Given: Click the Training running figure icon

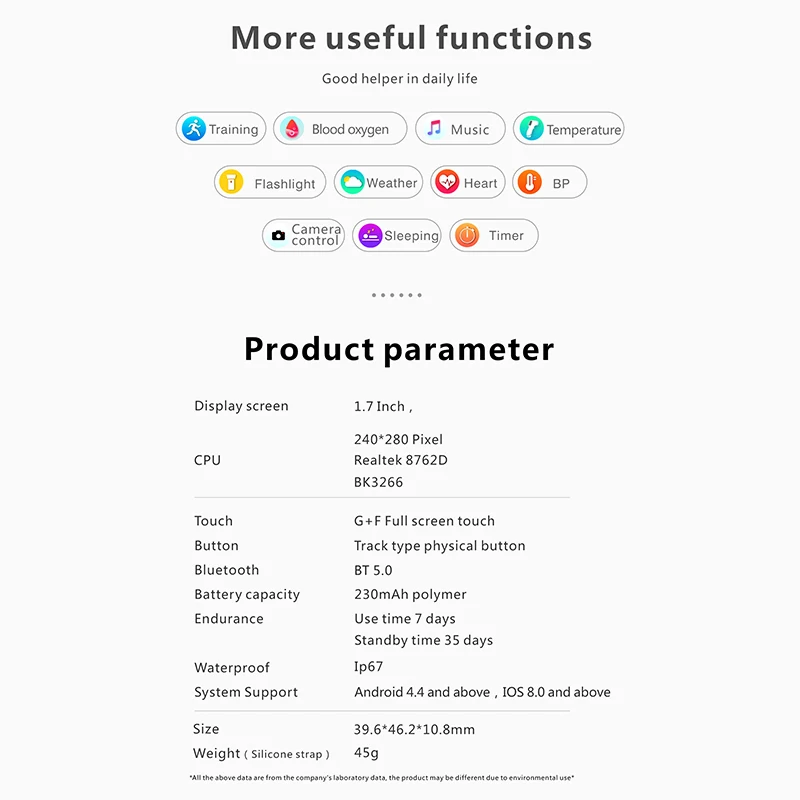Looking at the screenshot, I should [x=193, y=129].
